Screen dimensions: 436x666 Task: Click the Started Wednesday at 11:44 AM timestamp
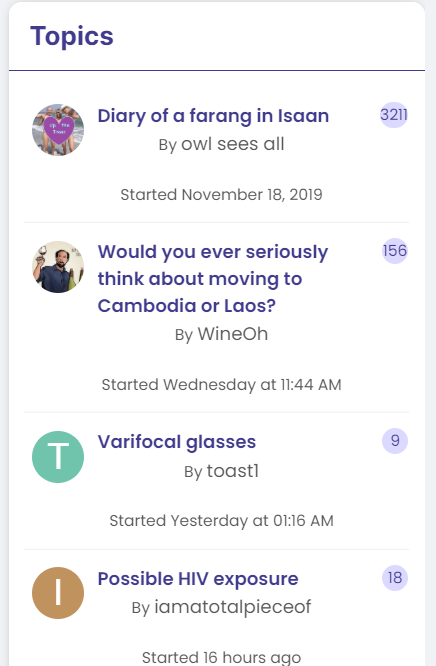[x=221, y=385]
